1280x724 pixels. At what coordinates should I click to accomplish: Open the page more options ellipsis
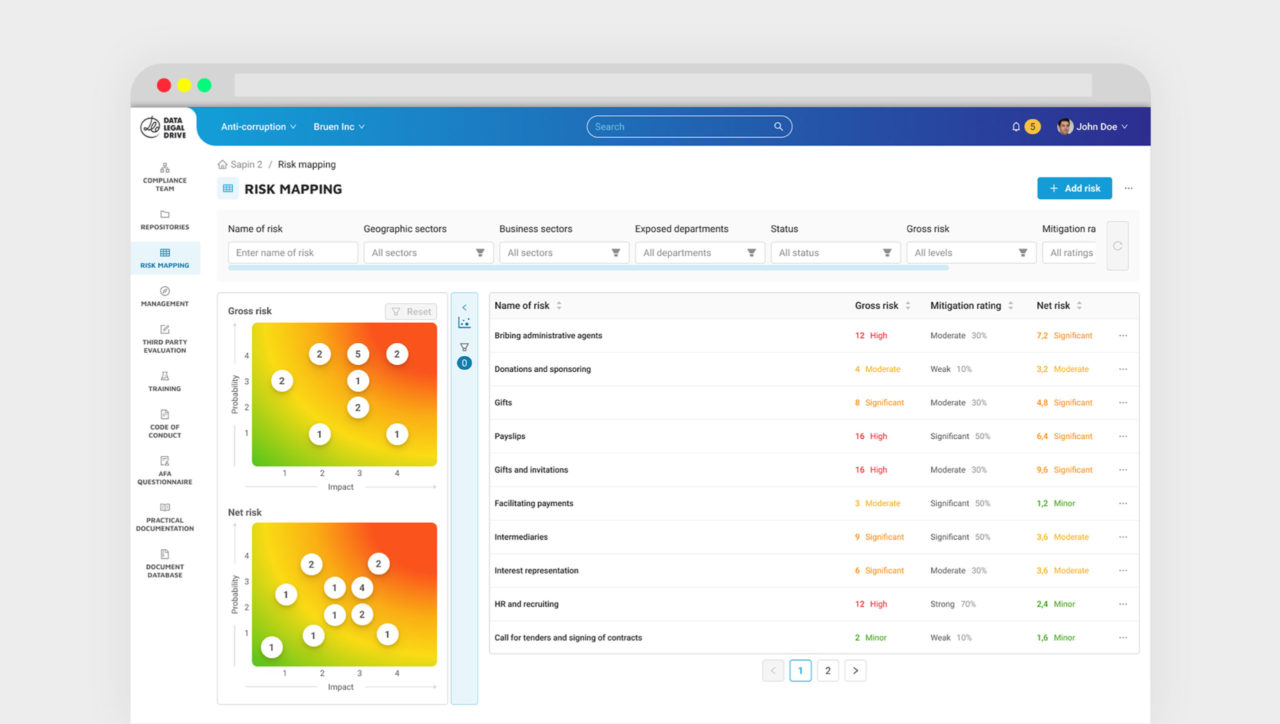point(1128,188)
